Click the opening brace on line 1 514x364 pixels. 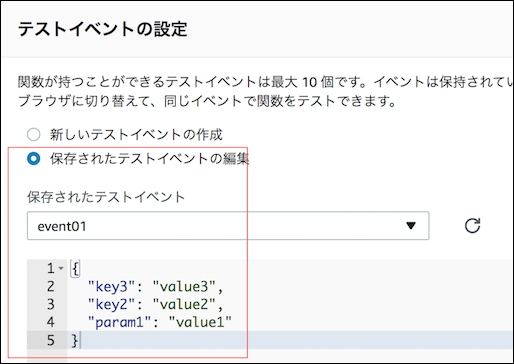(75, 268)
